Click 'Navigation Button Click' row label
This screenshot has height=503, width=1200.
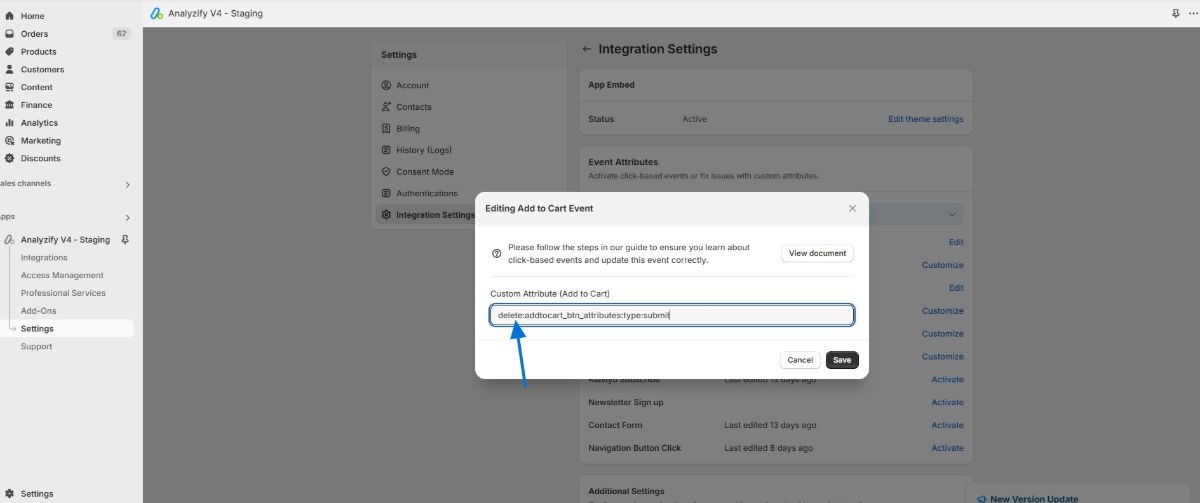pyautogui.click(x=634, y=448)
